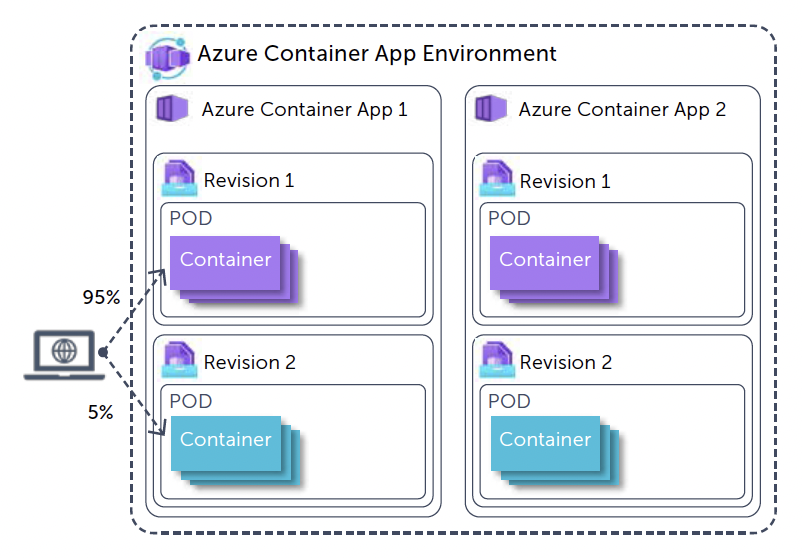Click Revision 2 icon in Container App 1
Viewport: 802px width, 558px height.
[x=180, y=360]
